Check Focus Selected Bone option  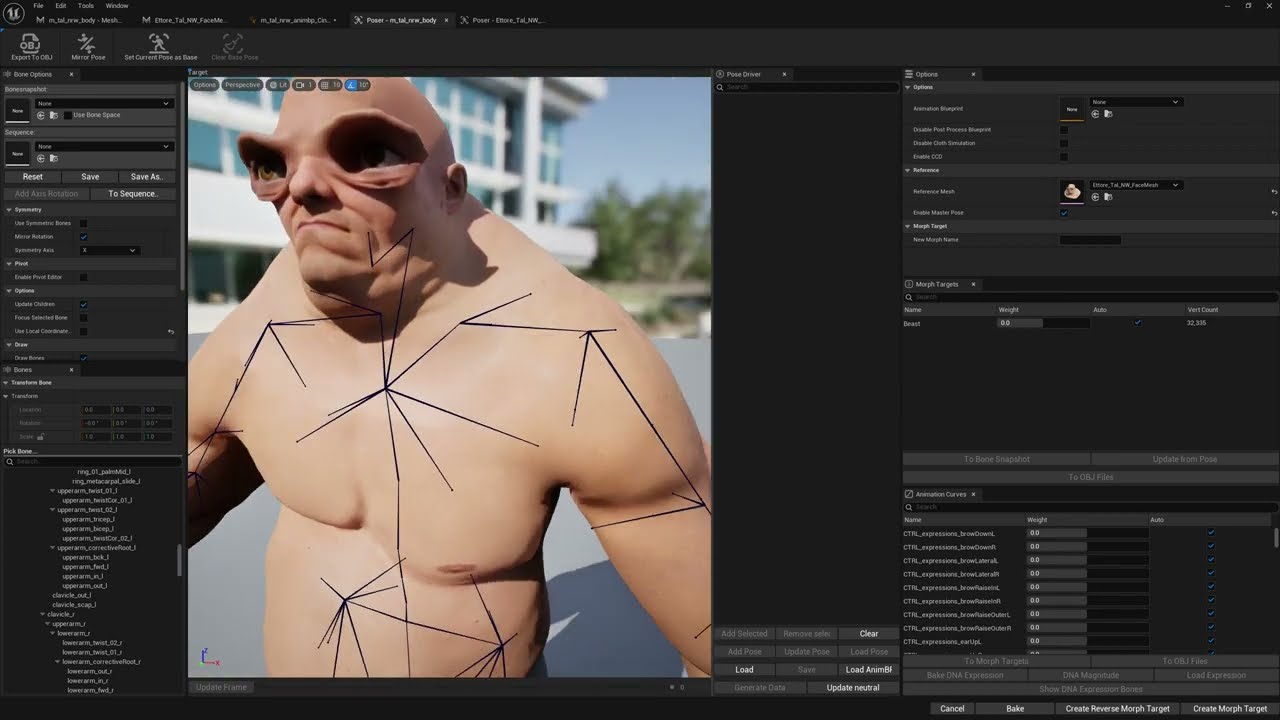pos(83,318)
